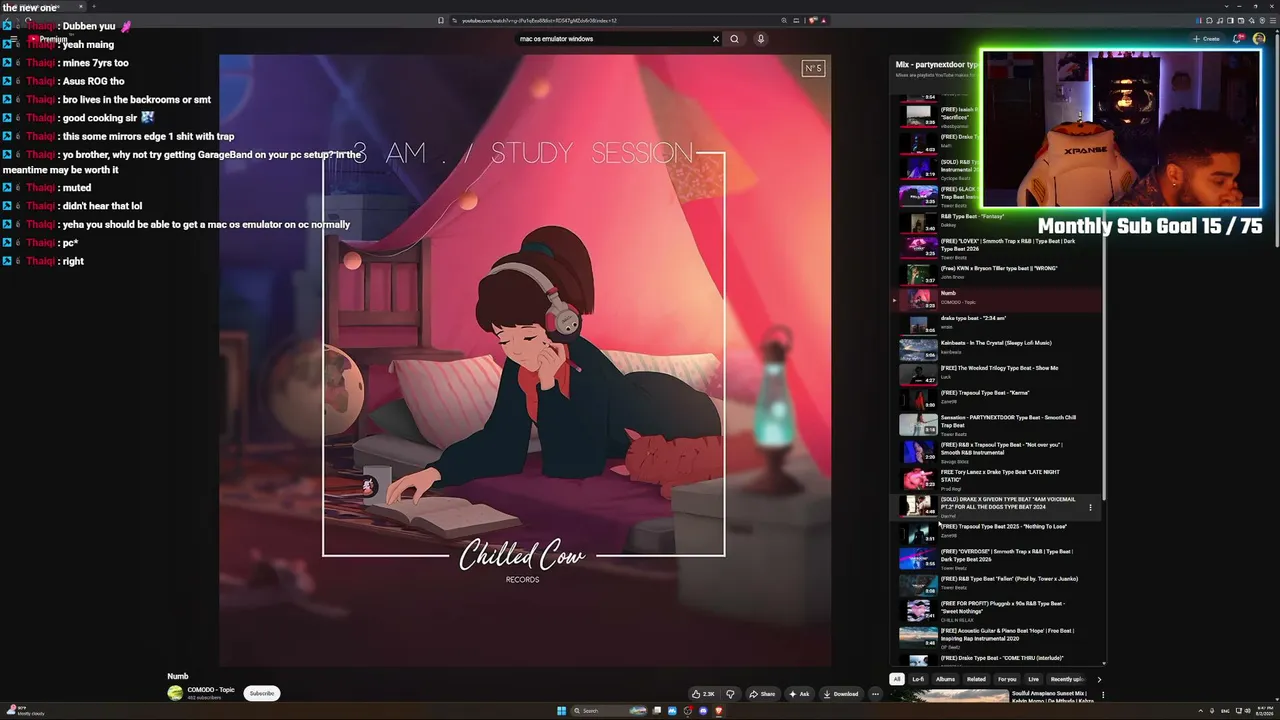This screenshot has width=1280, height=720.
Task: Open options for 4AM VOICEMAIL PT.2 playlist item
Action: 1090,508
